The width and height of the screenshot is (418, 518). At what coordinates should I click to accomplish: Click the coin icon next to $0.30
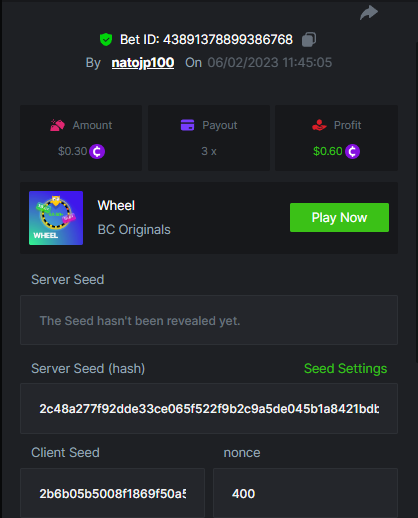pyautogui.click(x=97, y=152)
